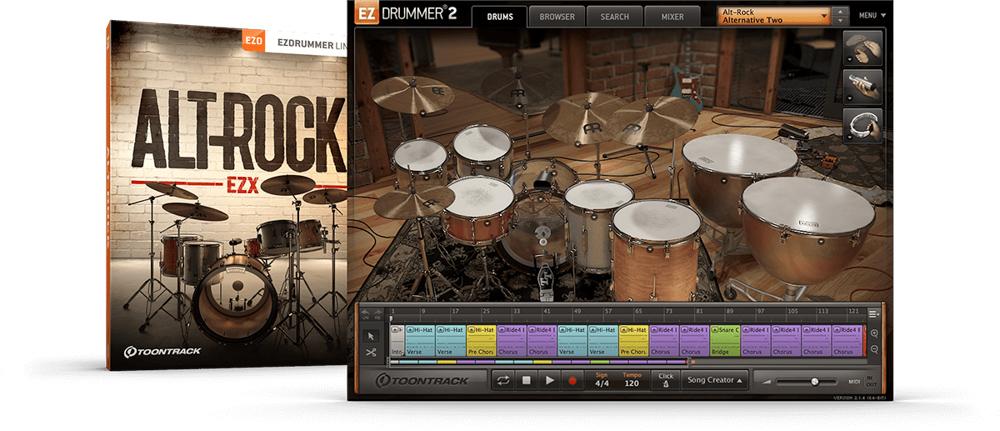Select the hand claps percussion instrument
1000x431 pixels.
click(865, 48)
